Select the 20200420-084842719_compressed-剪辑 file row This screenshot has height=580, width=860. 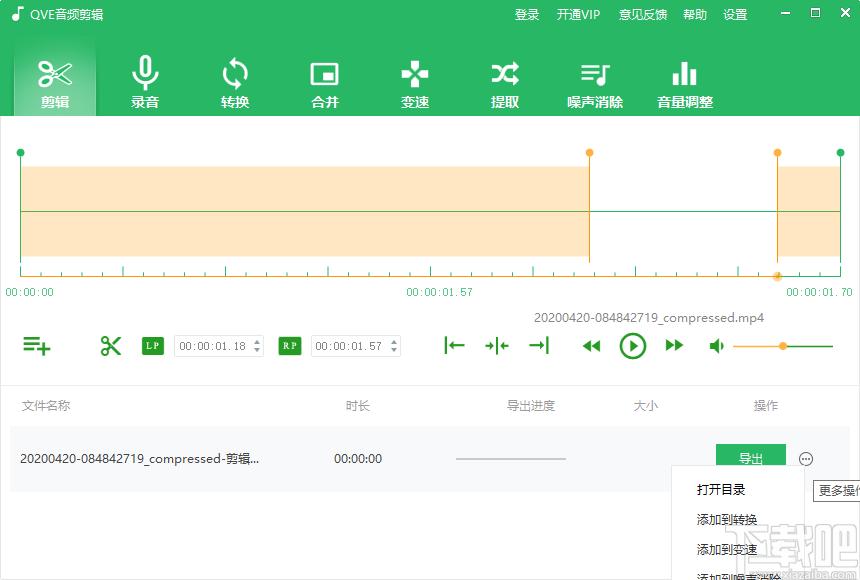tap(430, 459)
